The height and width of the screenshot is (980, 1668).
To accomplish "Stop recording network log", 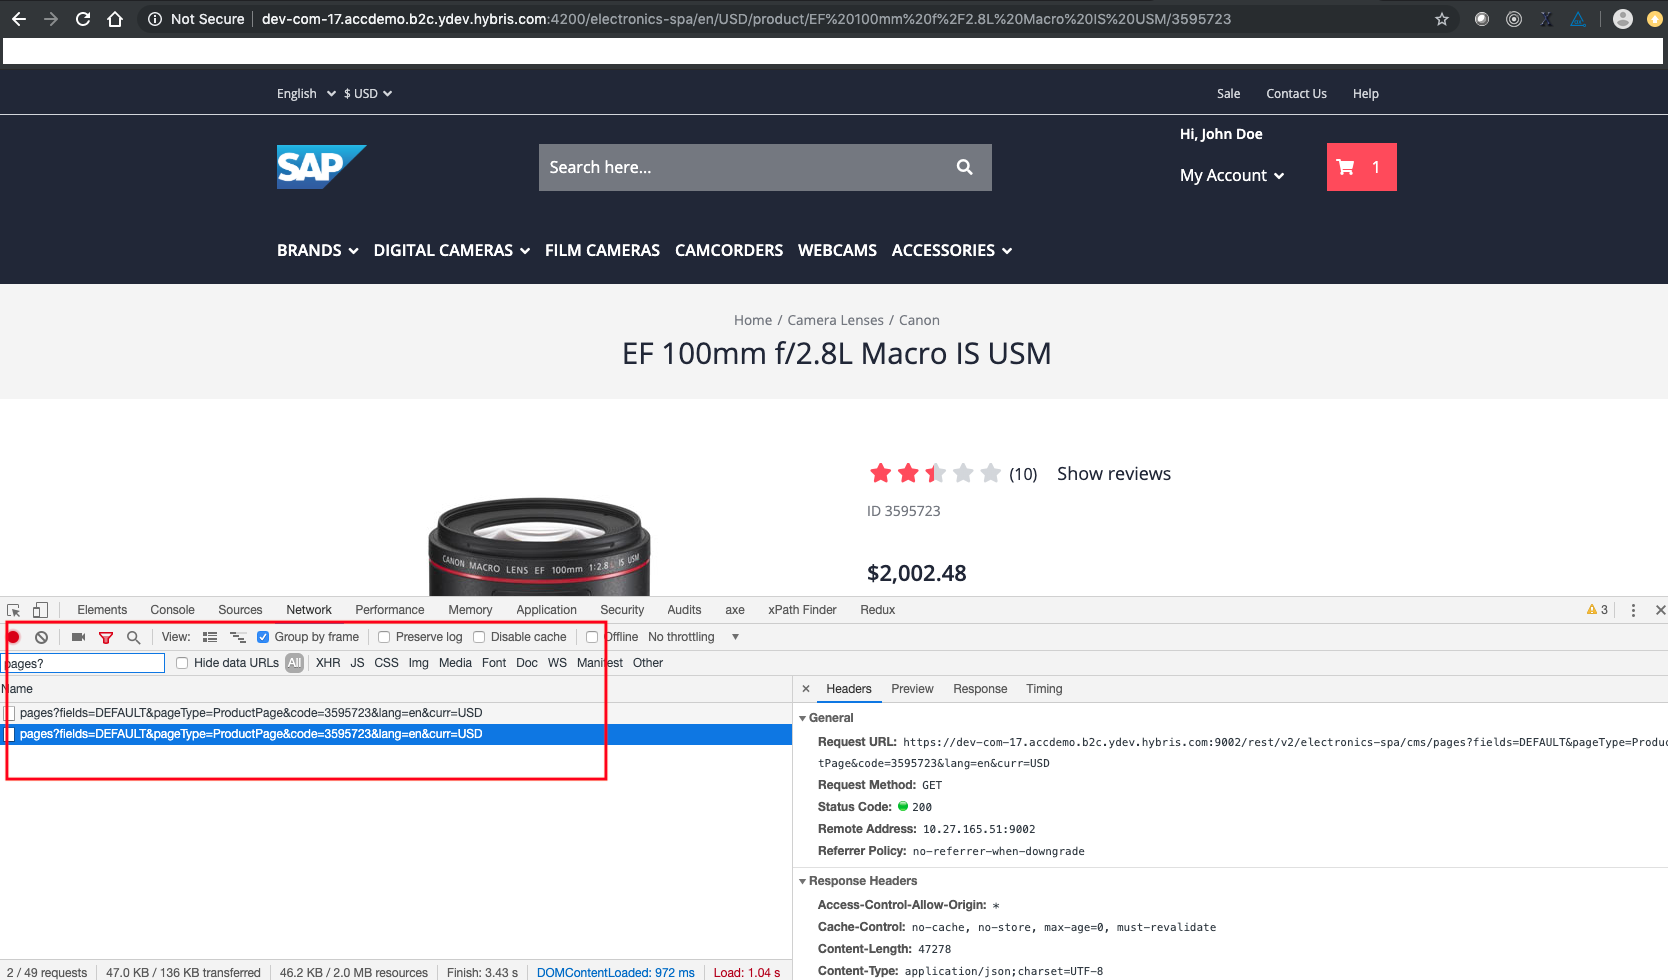I will point(12,637).
